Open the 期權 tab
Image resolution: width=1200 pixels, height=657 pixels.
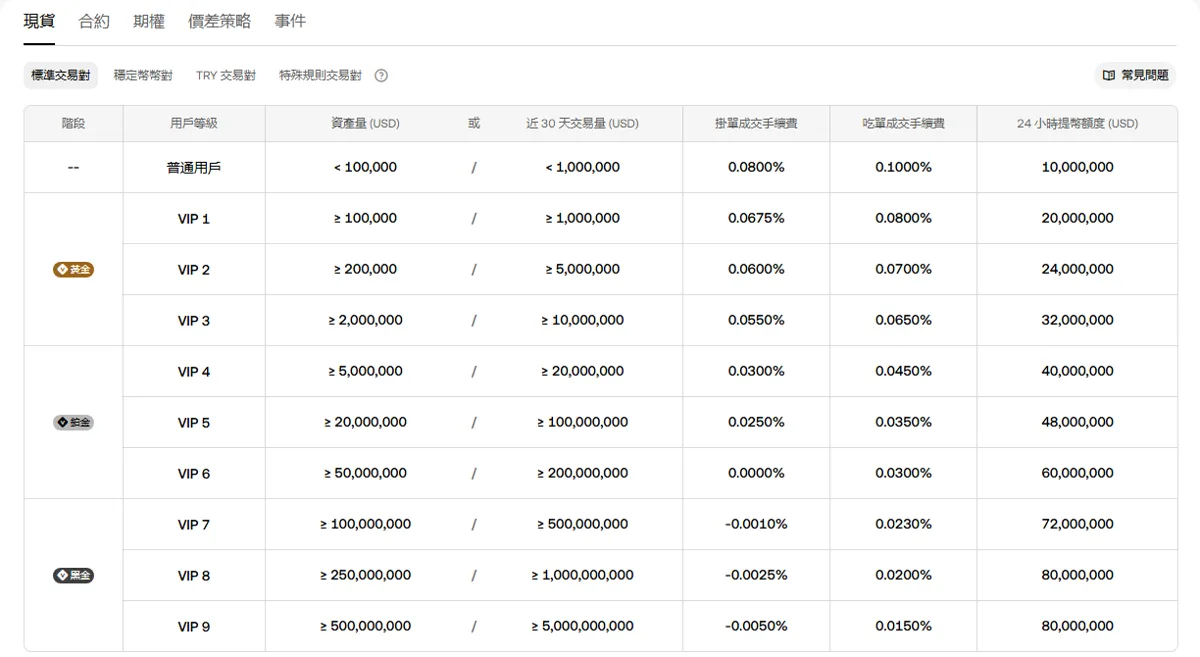pos(149,21)
